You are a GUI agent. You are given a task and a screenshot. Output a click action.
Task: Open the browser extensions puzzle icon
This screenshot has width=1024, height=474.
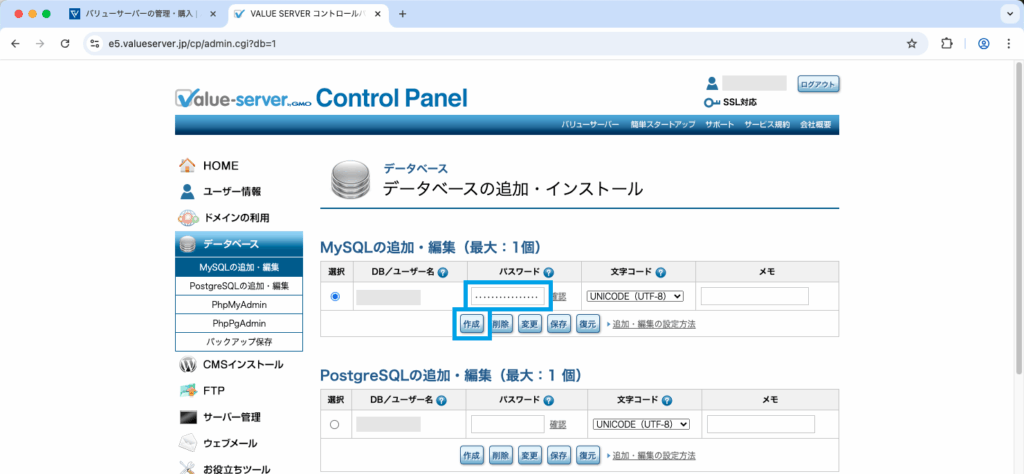947,44
